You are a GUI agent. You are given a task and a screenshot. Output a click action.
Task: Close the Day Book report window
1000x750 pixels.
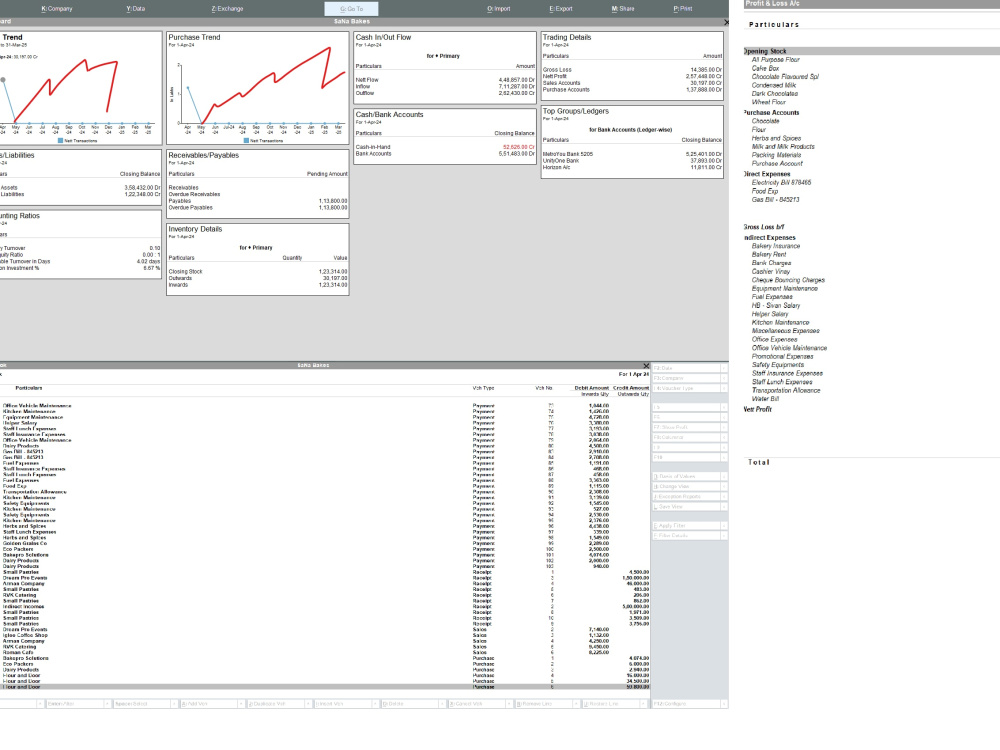[x=646, y=366]
